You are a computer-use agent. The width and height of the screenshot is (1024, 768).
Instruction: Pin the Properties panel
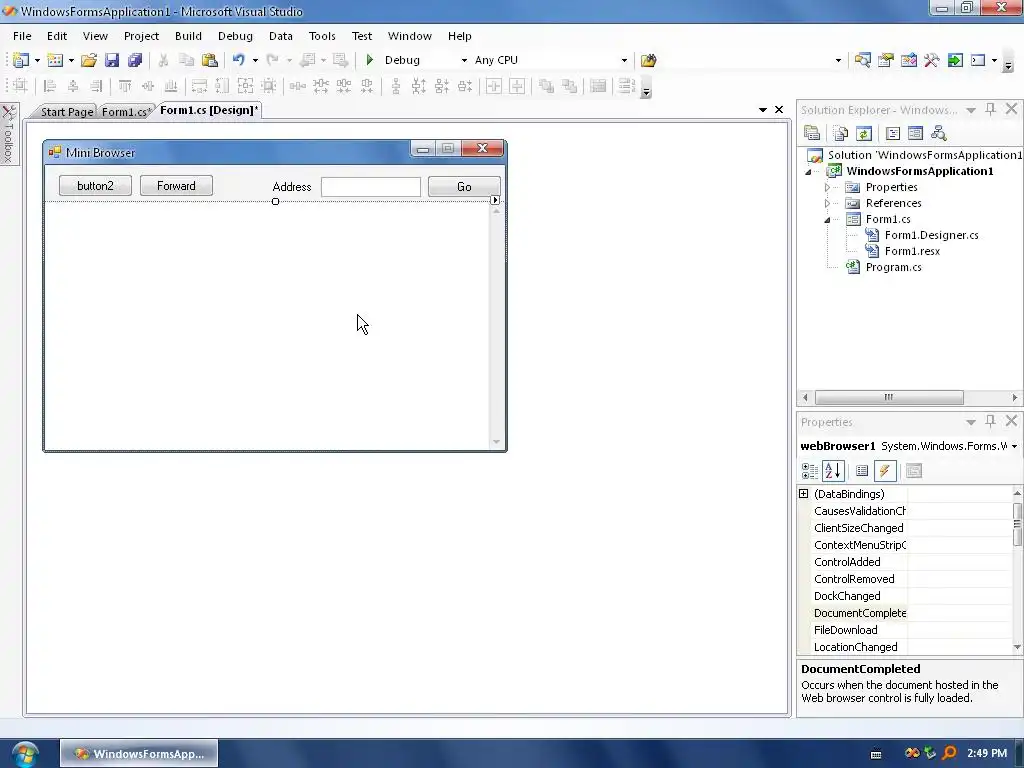(x=991, y=421)
